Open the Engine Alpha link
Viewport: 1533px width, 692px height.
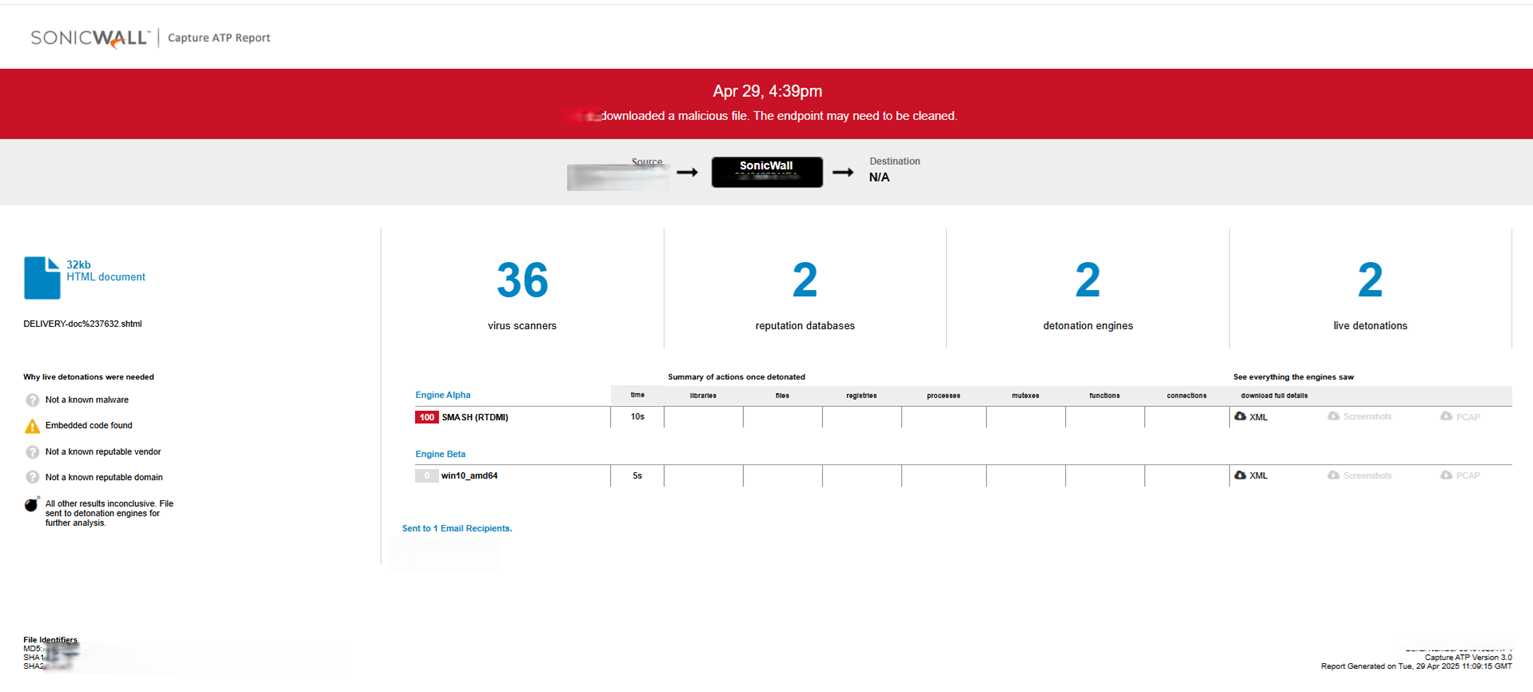(x=443, y=395)
